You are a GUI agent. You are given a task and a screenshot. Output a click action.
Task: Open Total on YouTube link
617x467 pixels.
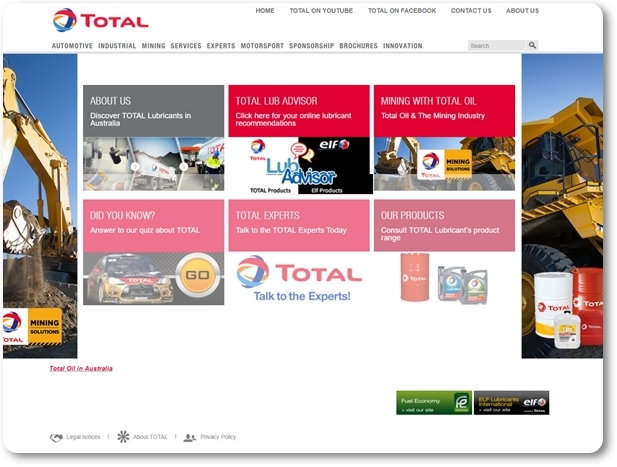coord(321,11)
